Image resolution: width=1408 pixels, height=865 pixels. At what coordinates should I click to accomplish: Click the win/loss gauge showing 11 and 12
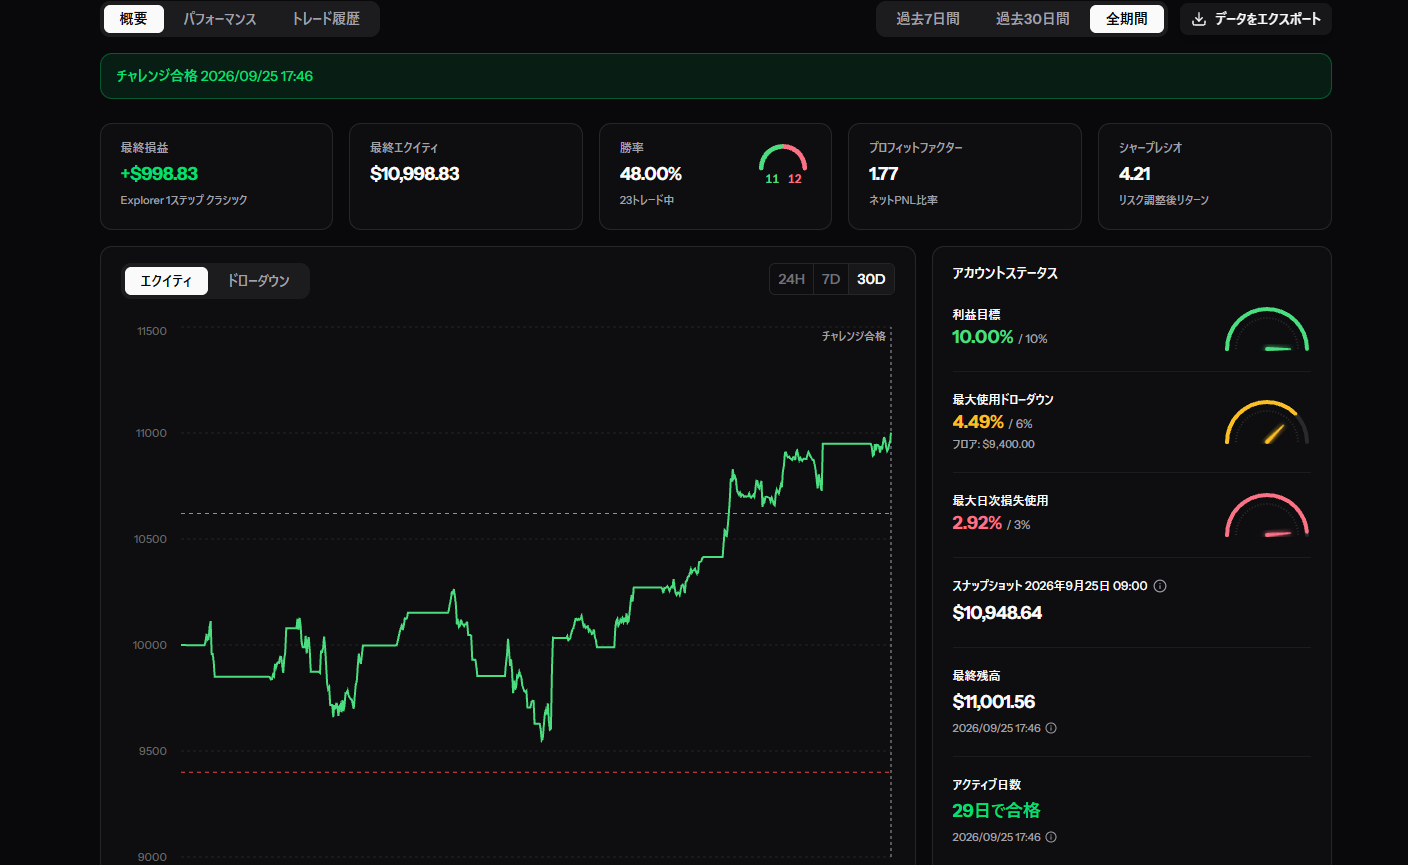tap(783, 165)
